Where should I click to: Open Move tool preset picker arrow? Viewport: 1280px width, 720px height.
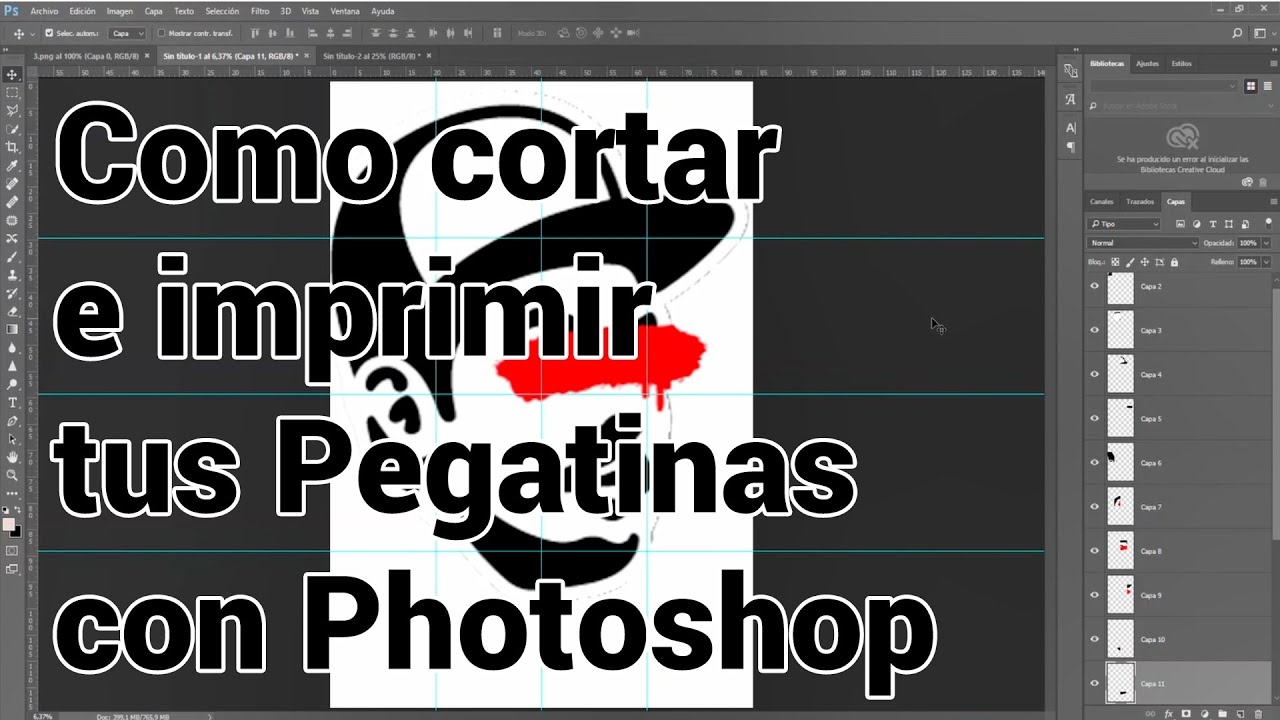(x=33, y=33)
